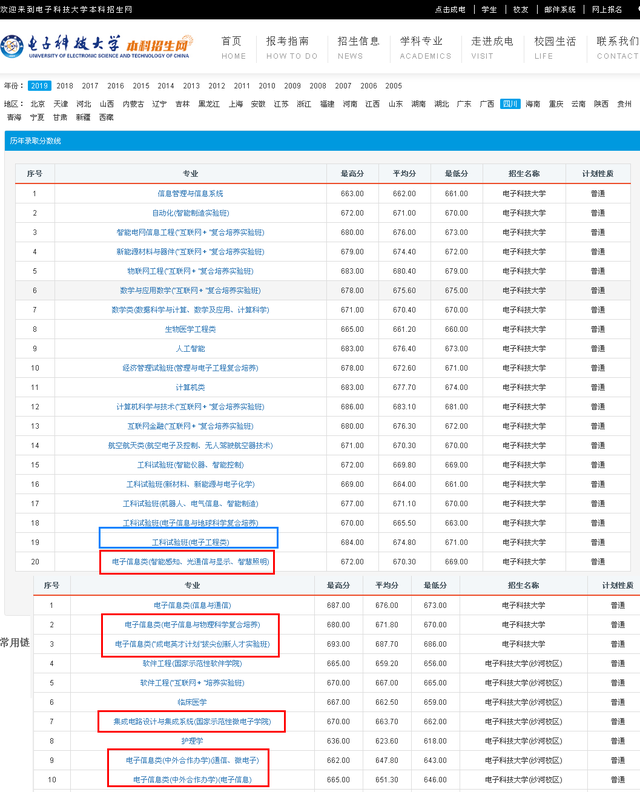Open major 人工智能

190,349
